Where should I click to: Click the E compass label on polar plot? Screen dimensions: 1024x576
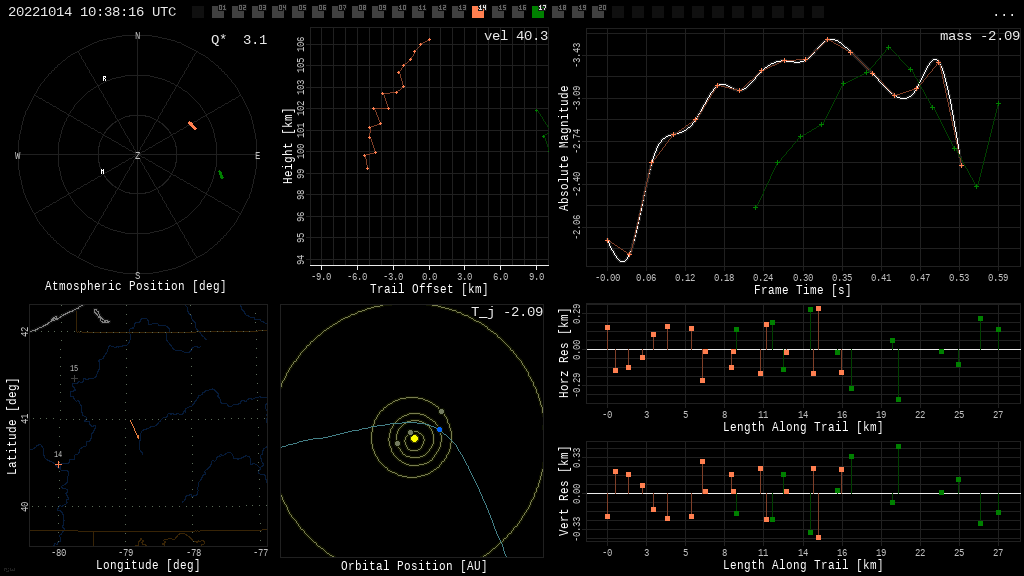tap(257, 155)
